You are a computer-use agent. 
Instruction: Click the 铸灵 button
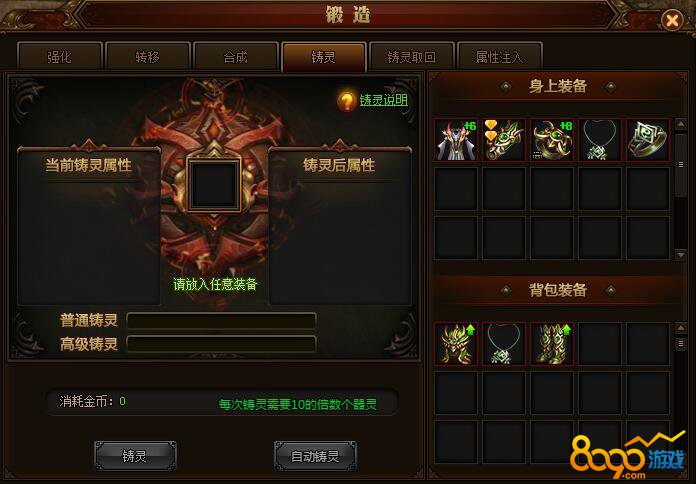135,456
